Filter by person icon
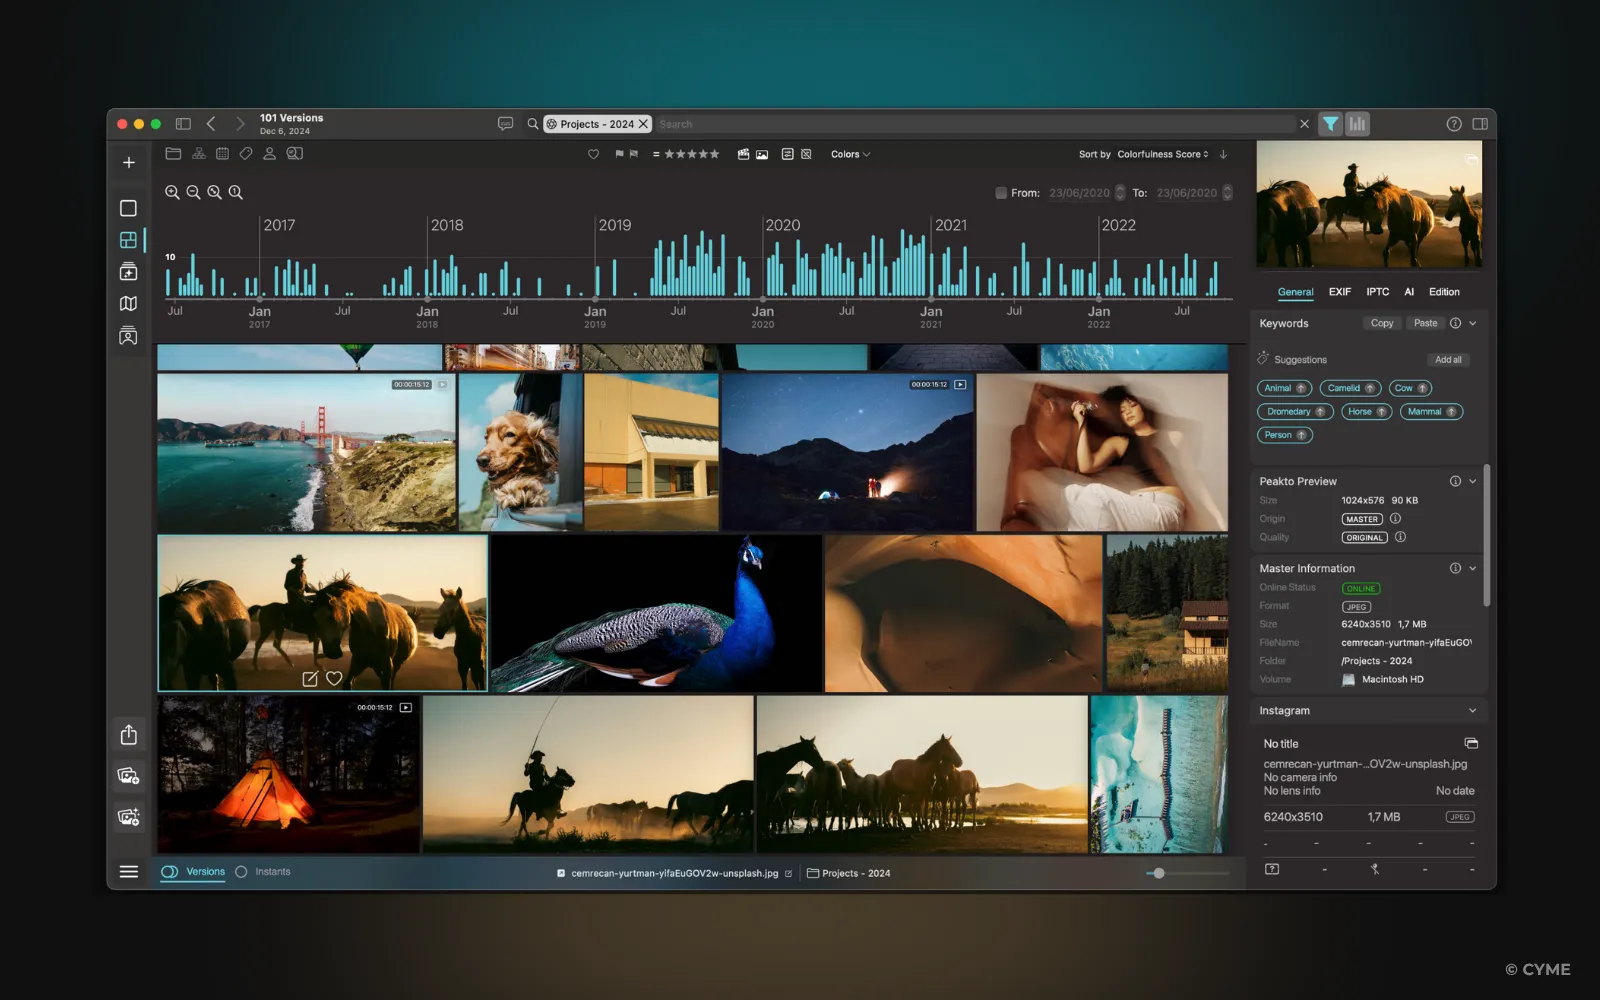Screen dimensions: 1600x1000 (269, 154)
